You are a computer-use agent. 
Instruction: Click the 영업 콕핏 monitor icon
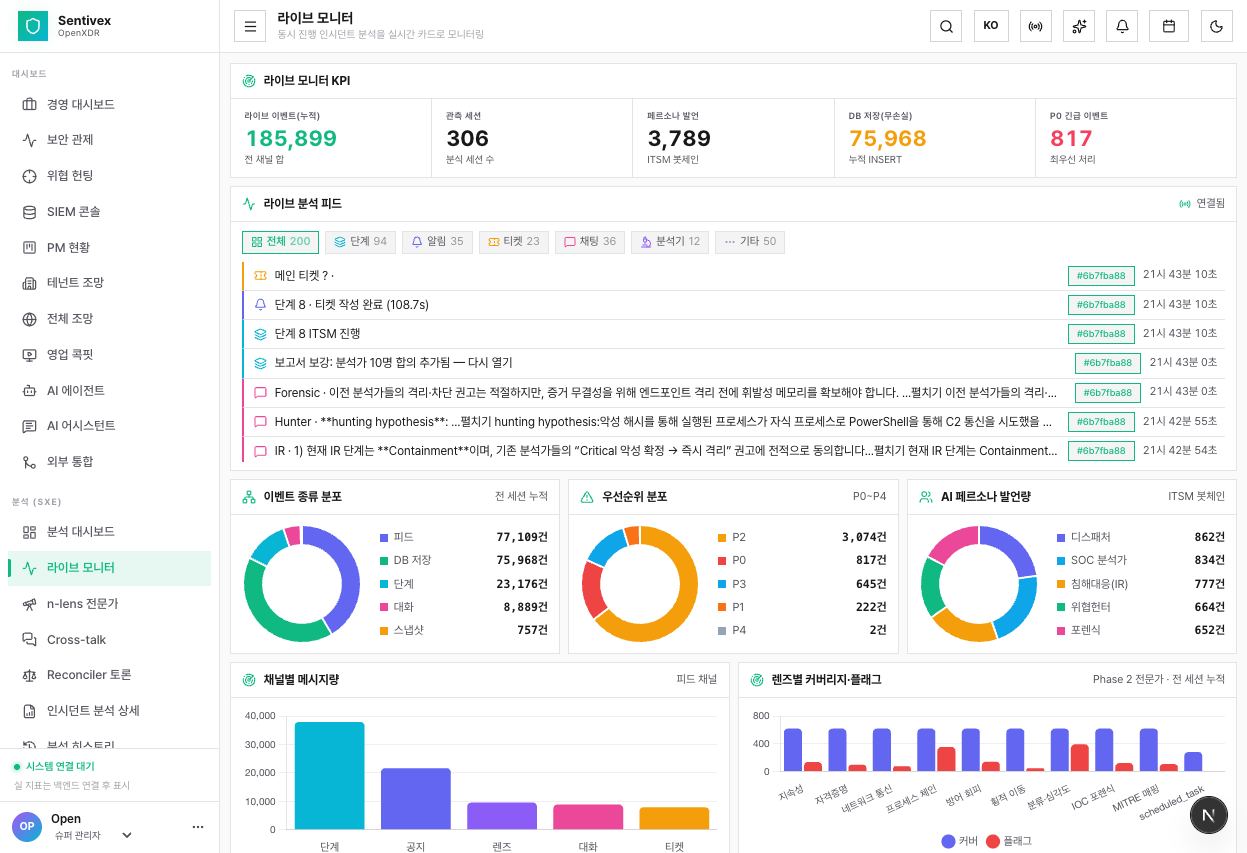click(29, 355)
